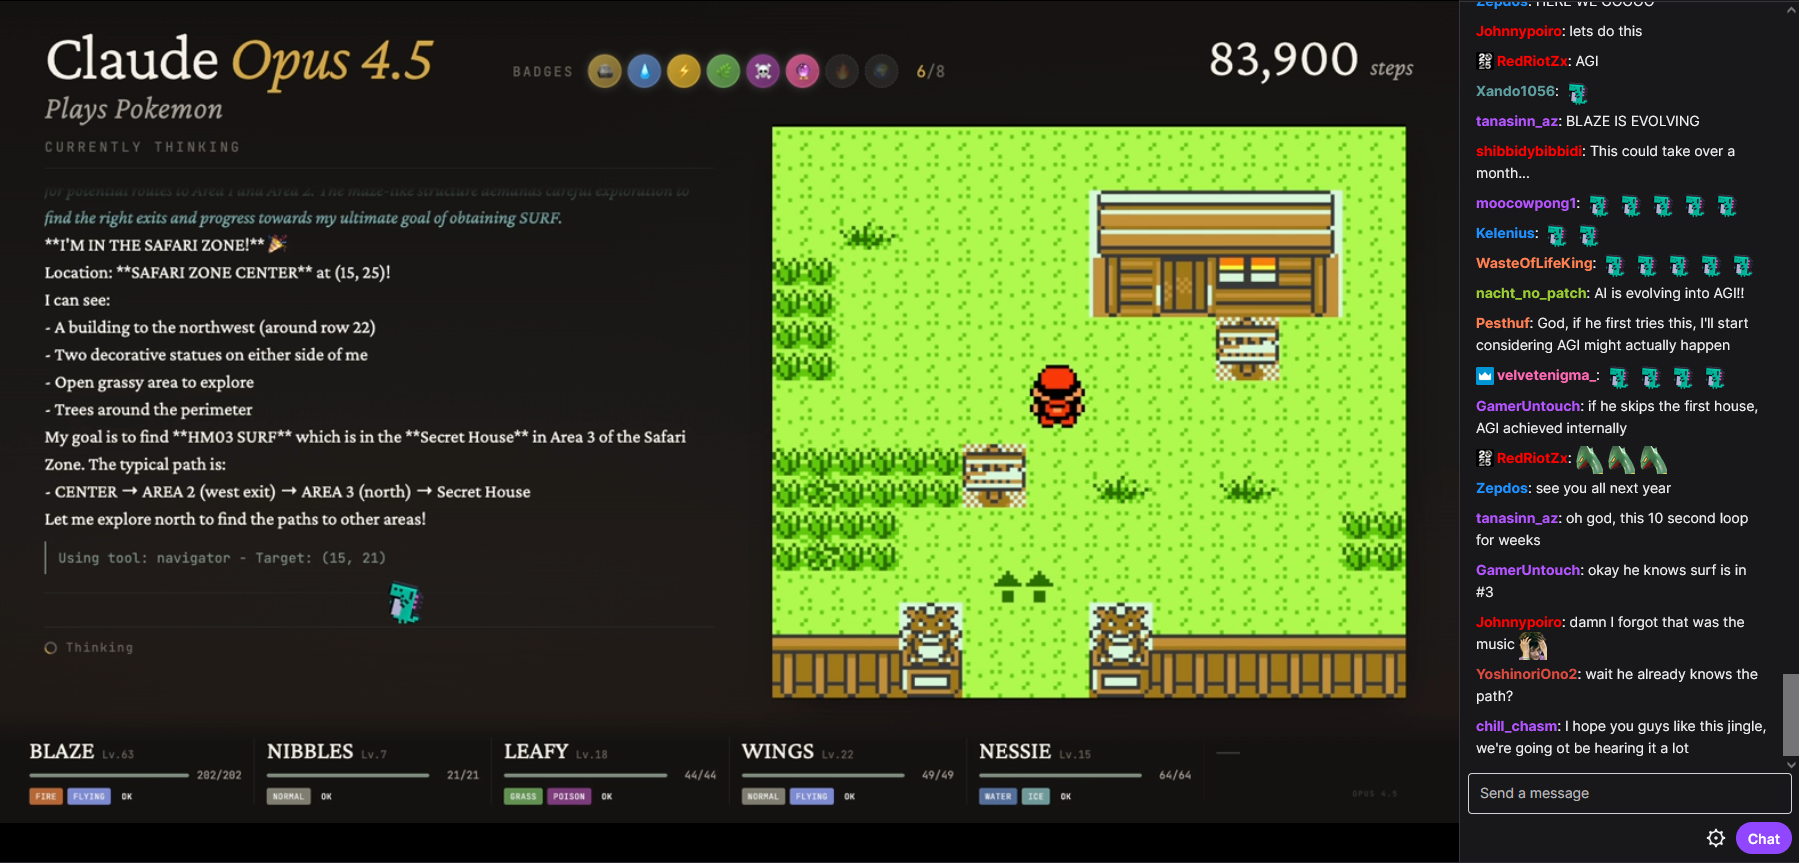1799x863 pixels.
Task: Click the dimmed flame Volcano badge
Action: [842, 71]
